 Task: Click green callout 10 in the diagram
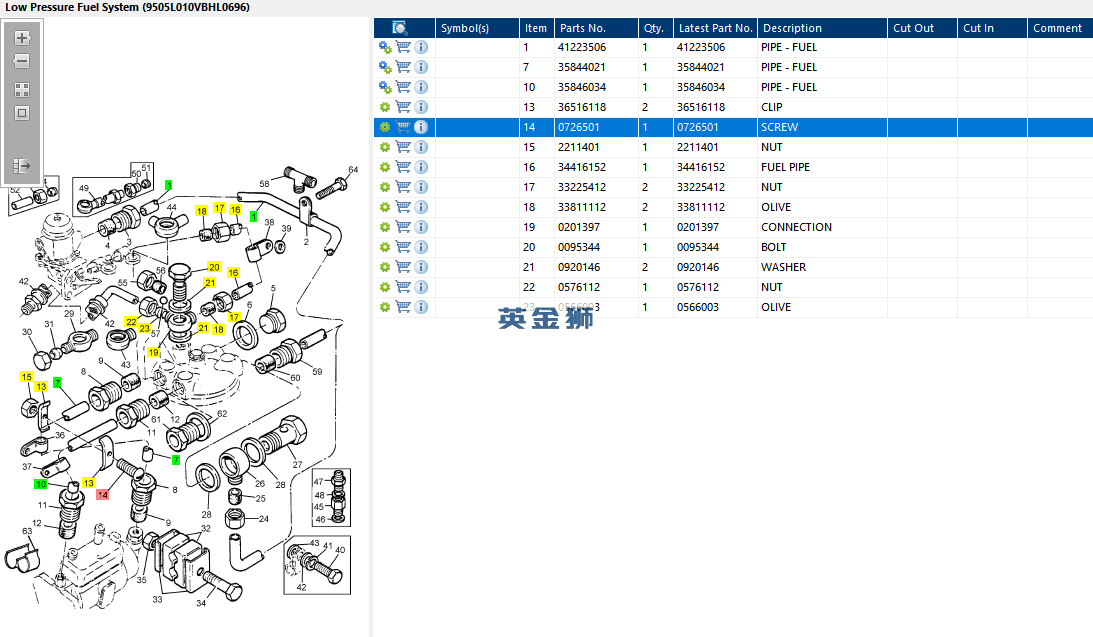(x=40, y=484)
